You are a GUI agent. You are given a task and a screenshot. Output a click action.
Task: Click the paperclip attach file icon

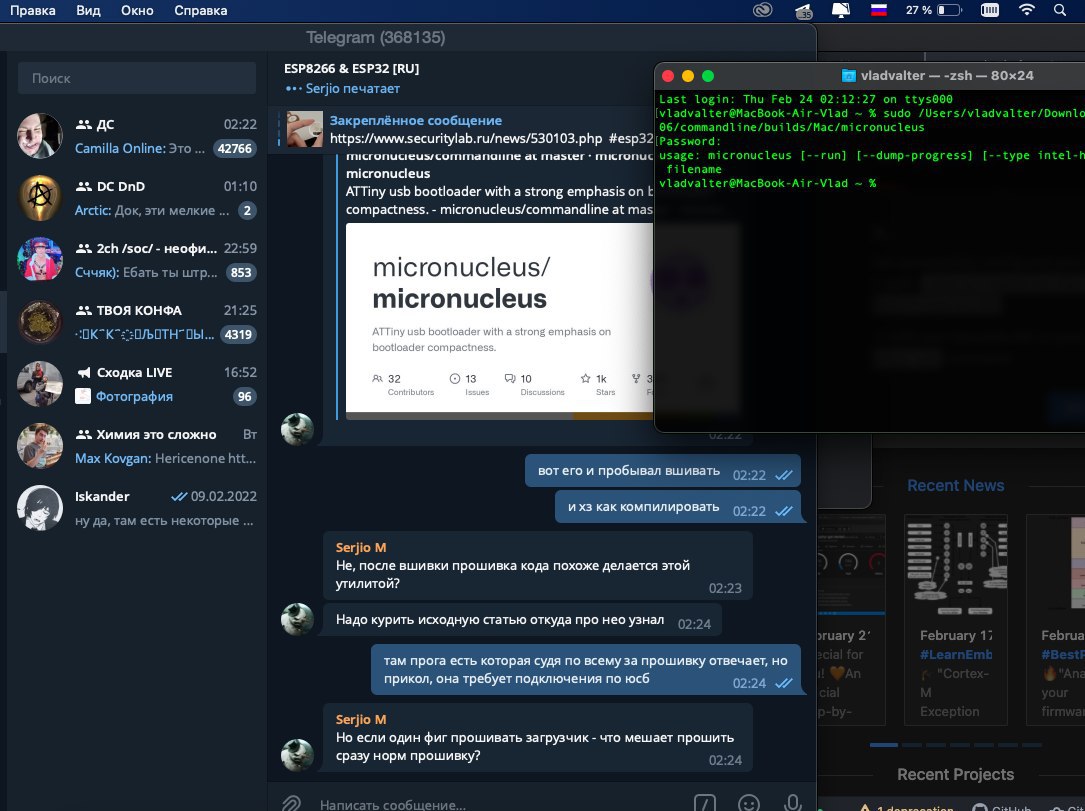click(291, 804)
